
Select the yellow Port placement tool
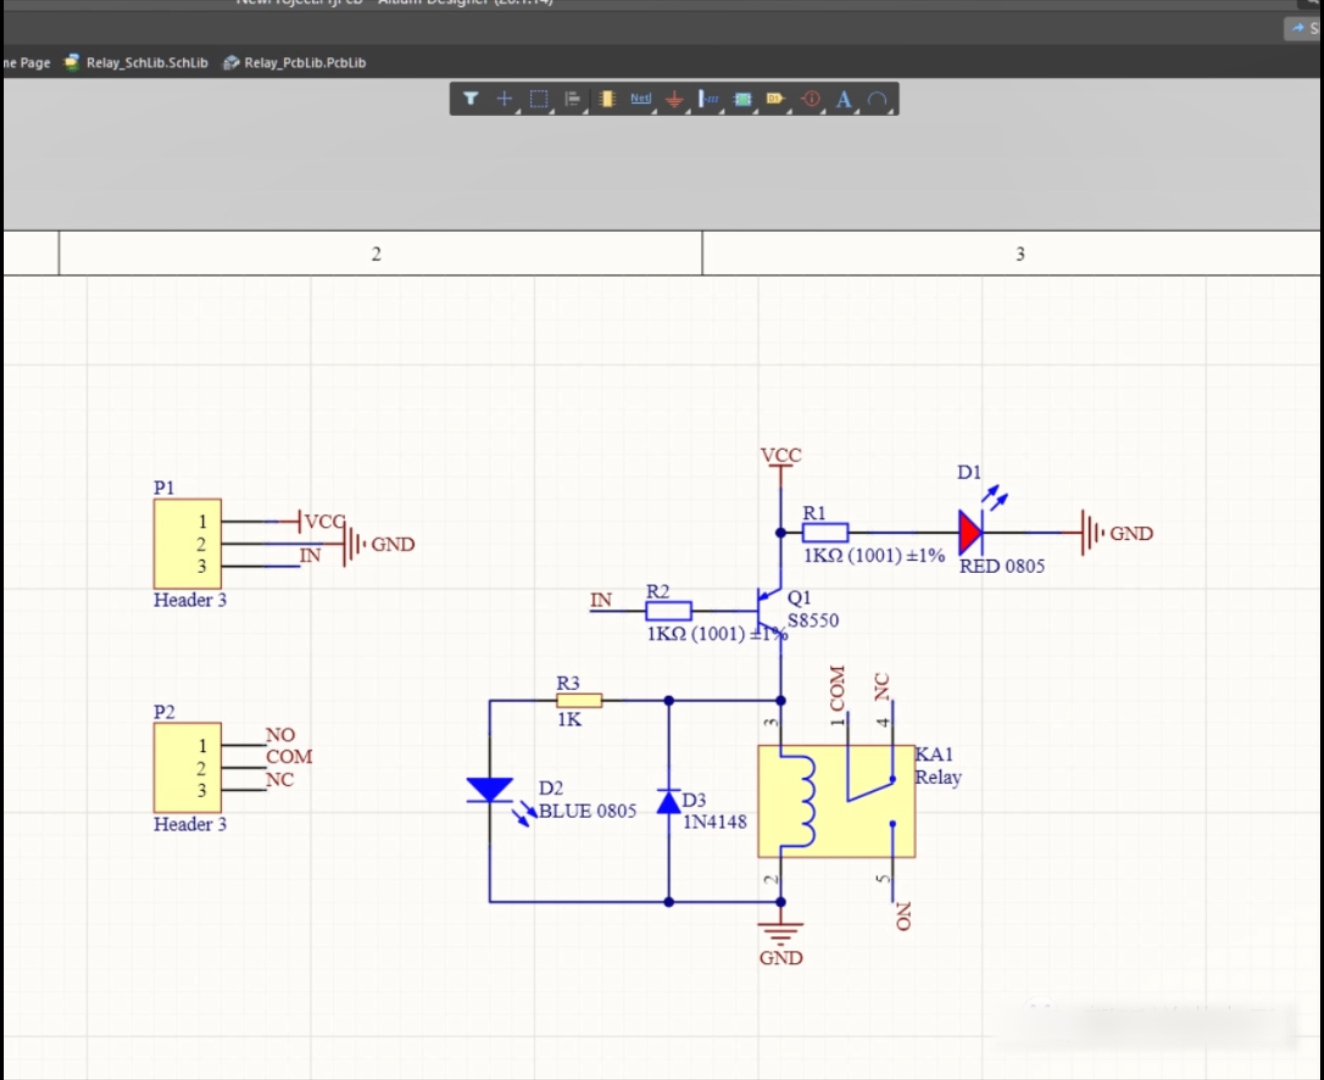pos(776,99)
